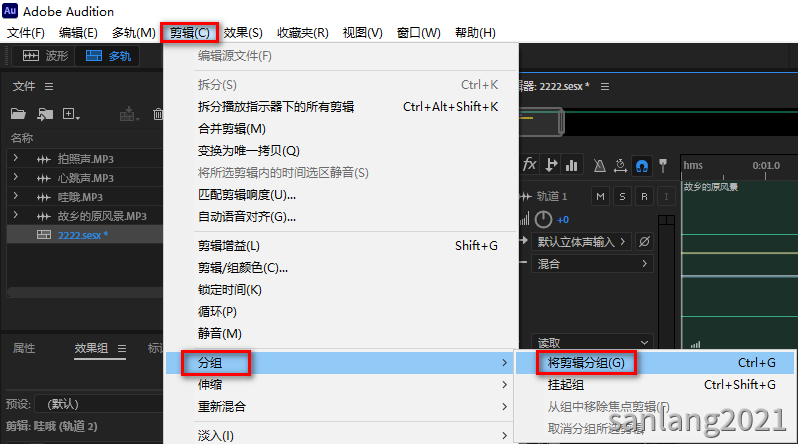Click the marker pin icon
The image size is (798, 444).
663,165
